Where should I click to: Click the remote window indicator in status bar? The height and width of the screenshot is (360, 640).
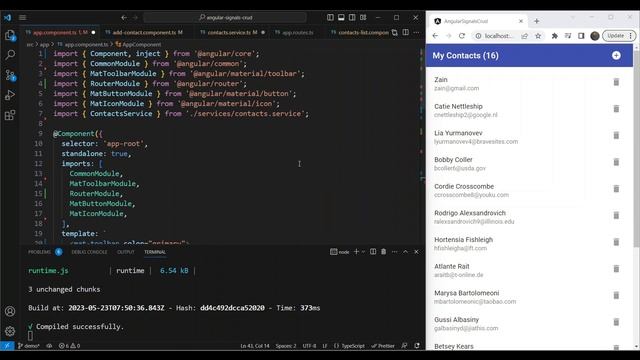click(x=7, y=346)
